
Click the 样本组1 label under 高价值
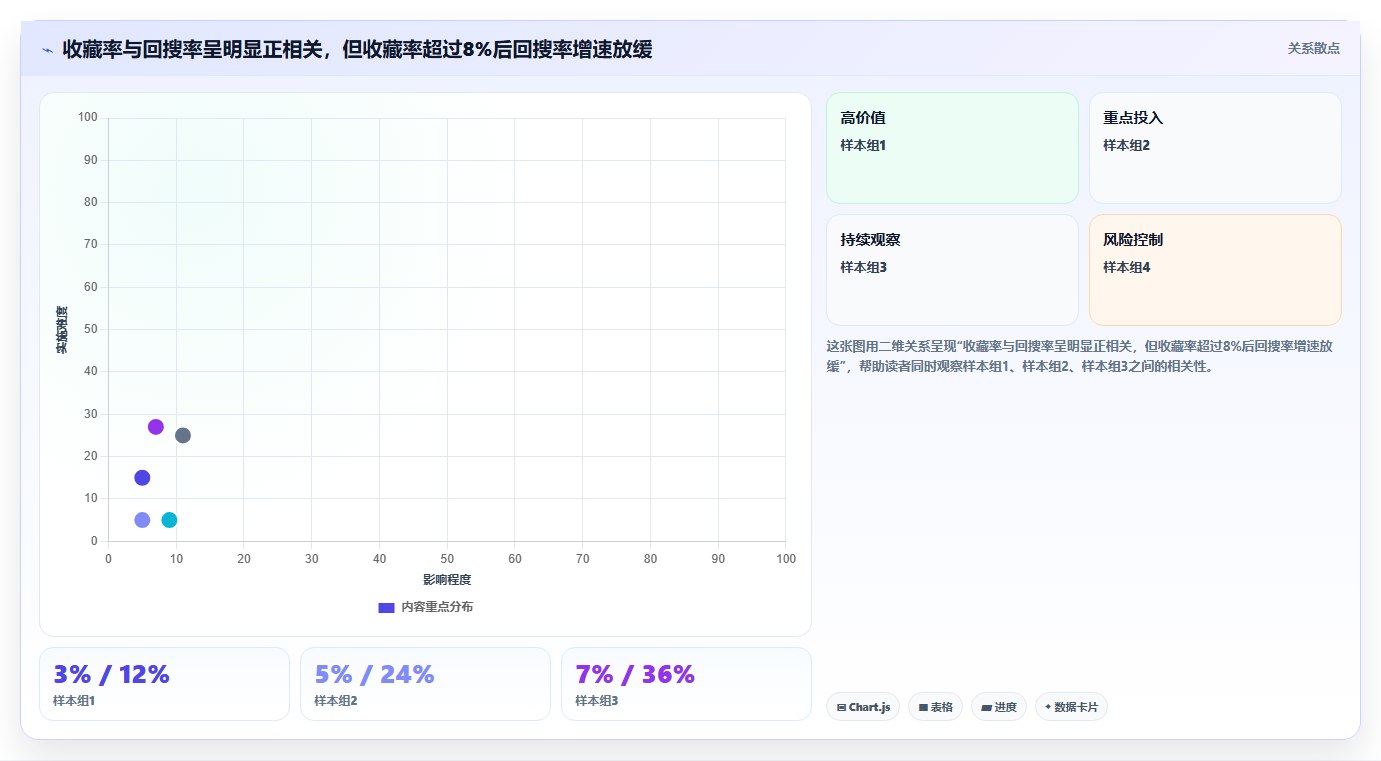click(863, 145)
